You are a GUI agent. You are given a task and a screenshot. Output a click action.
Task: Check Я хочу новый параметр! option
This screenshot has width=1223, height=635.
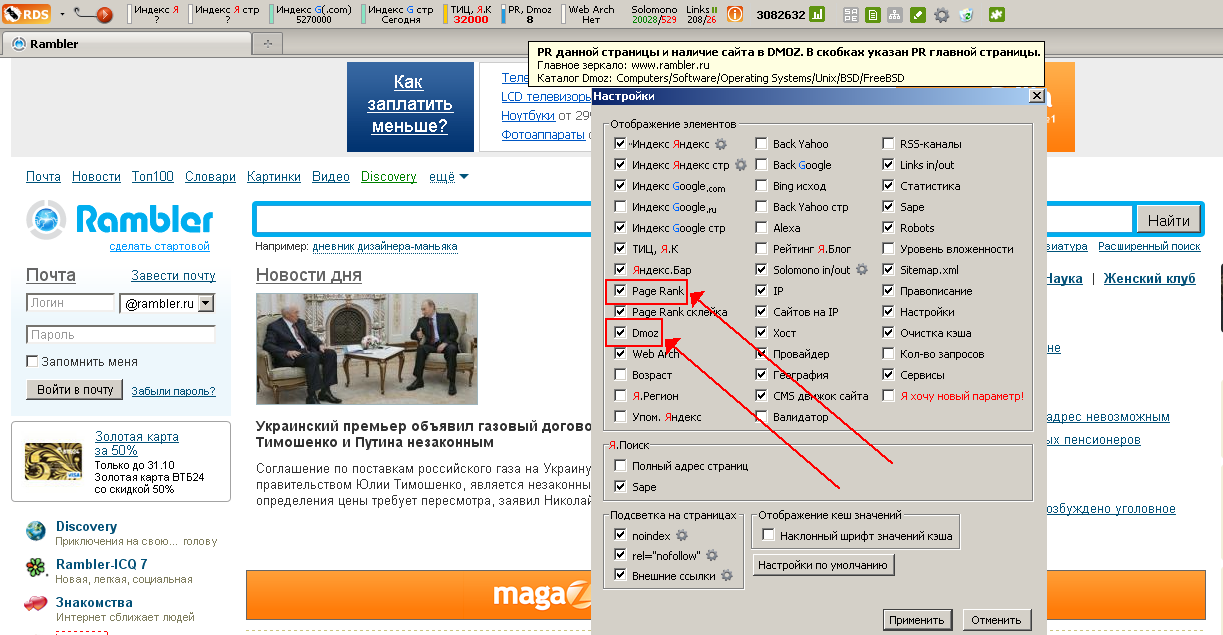tap(889, 396)
